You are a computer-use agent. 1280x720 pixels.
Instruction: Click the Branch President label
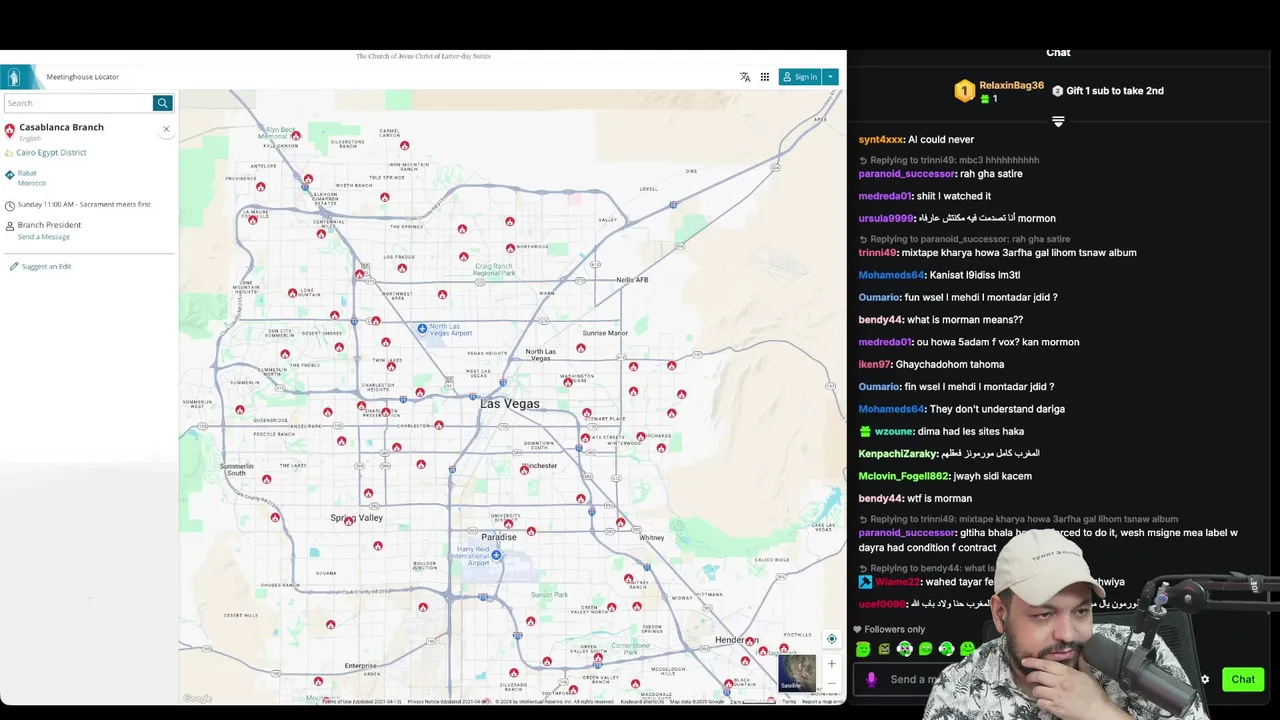pyautogui.click(x=49, y=225)
